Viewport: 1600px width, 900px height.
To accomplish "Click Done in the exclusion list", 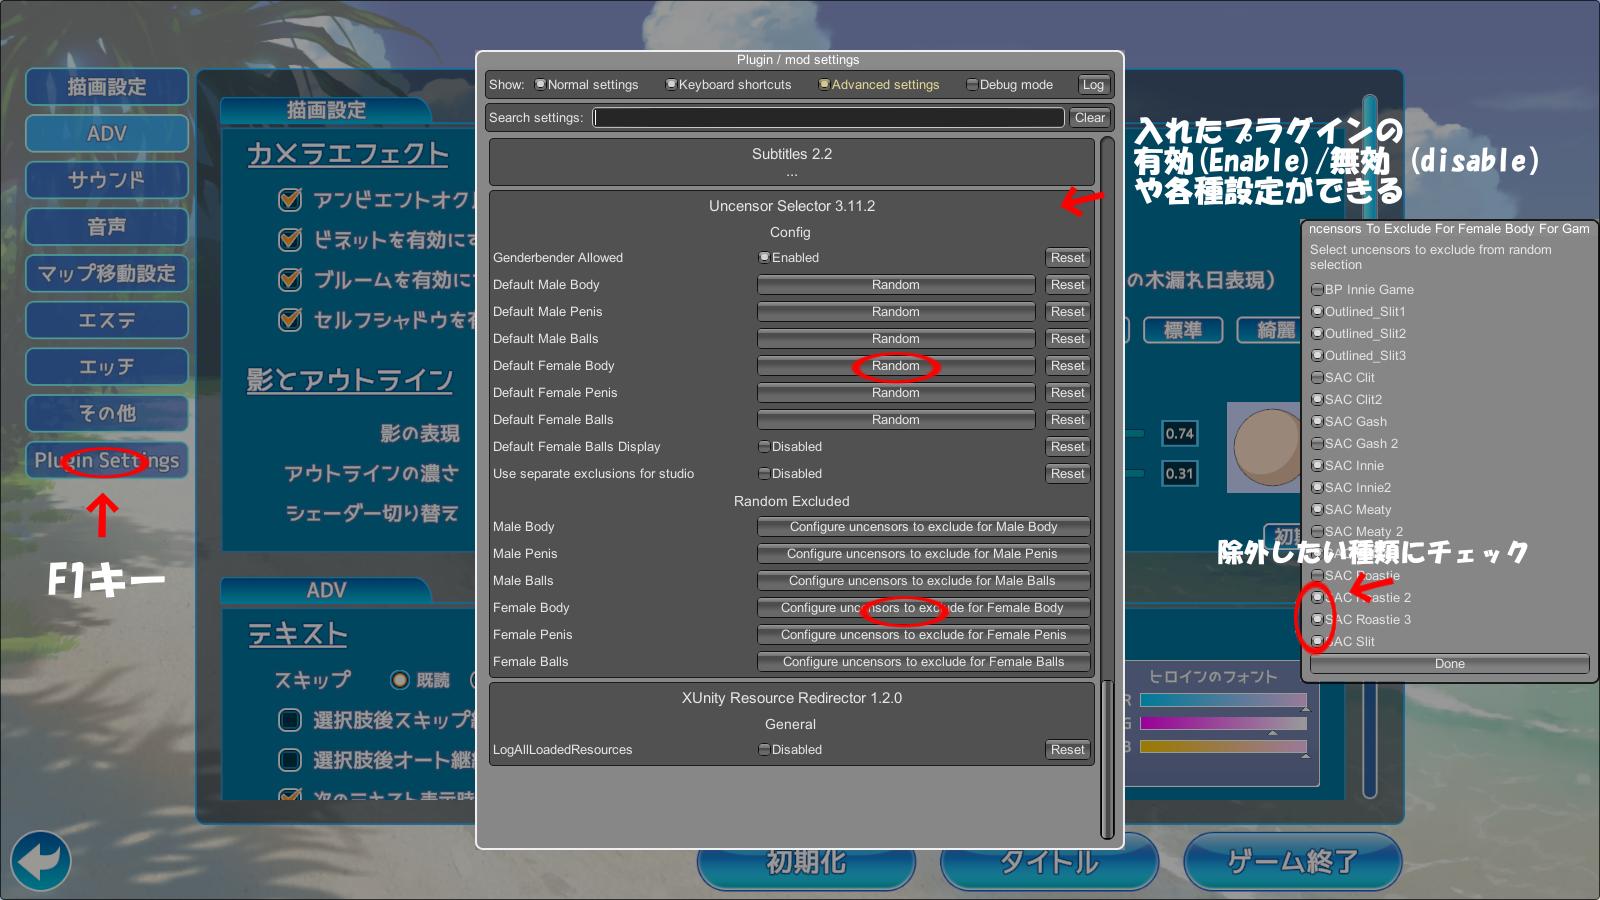I will (x=1449, y=664).
